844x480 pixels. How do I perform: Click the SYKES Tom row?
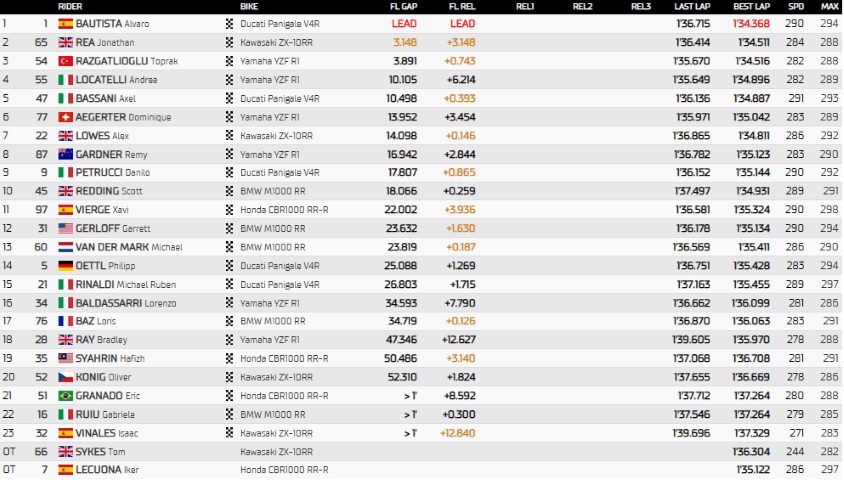[422, 451]
